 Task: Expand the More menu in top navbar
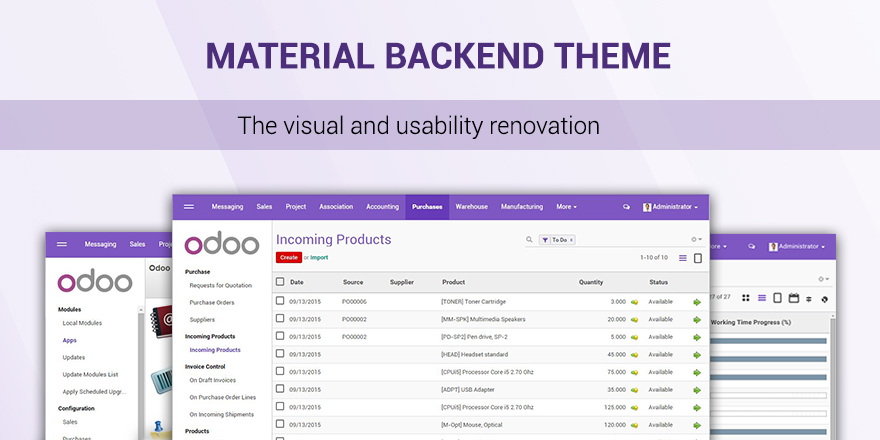[x=566, y=207]
